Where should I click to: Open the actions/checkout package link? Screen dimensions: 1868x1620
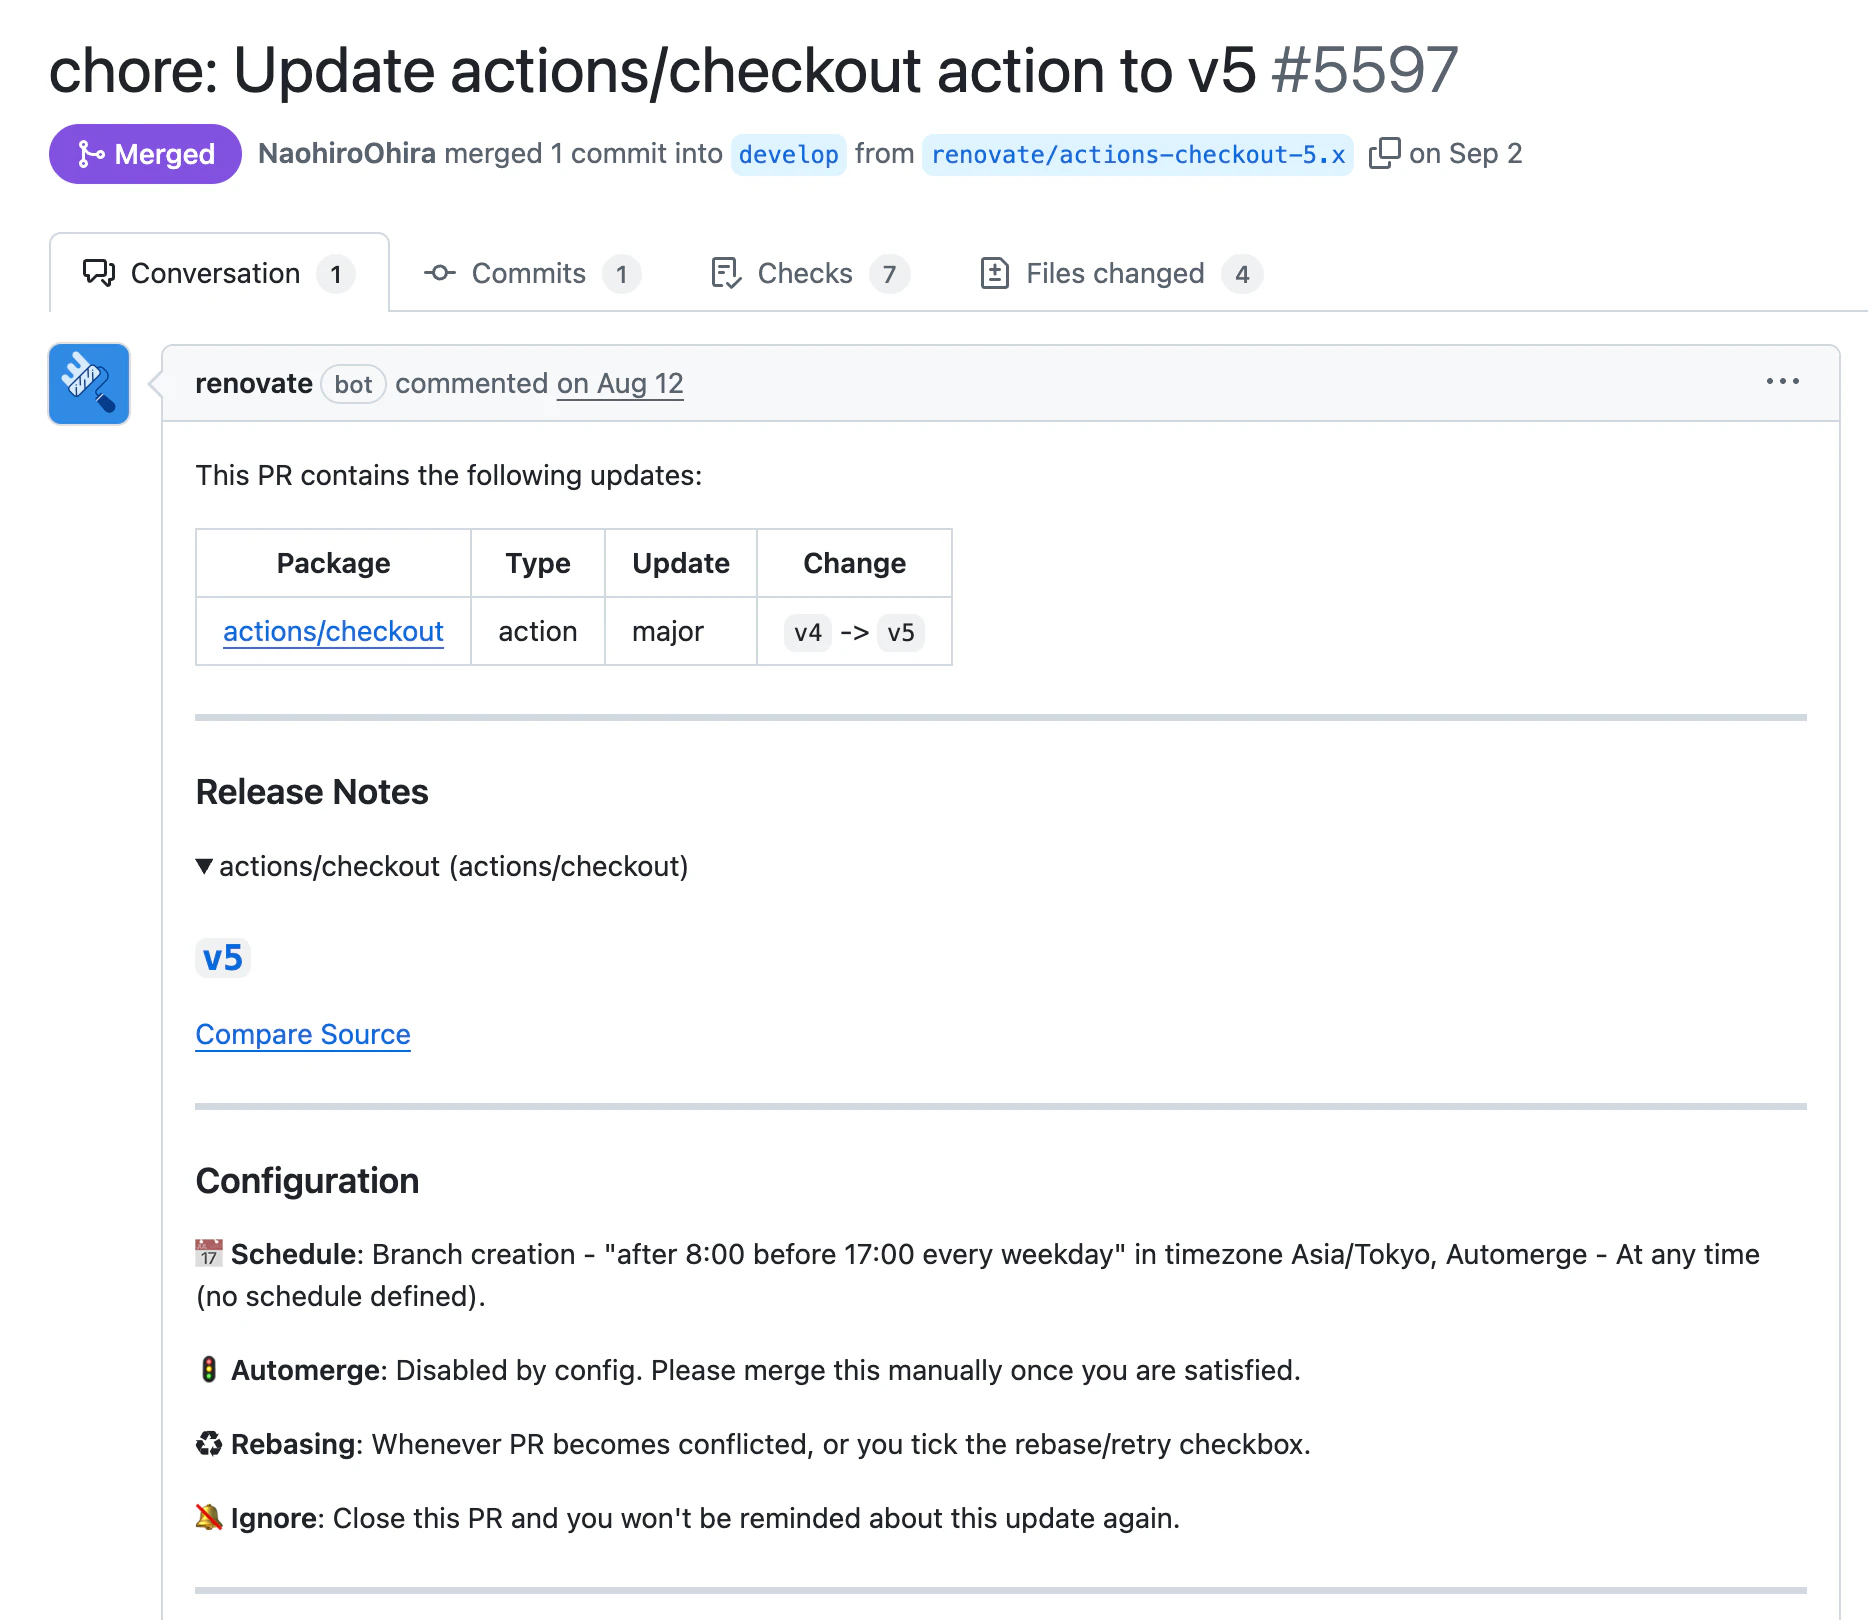point(333,632)
